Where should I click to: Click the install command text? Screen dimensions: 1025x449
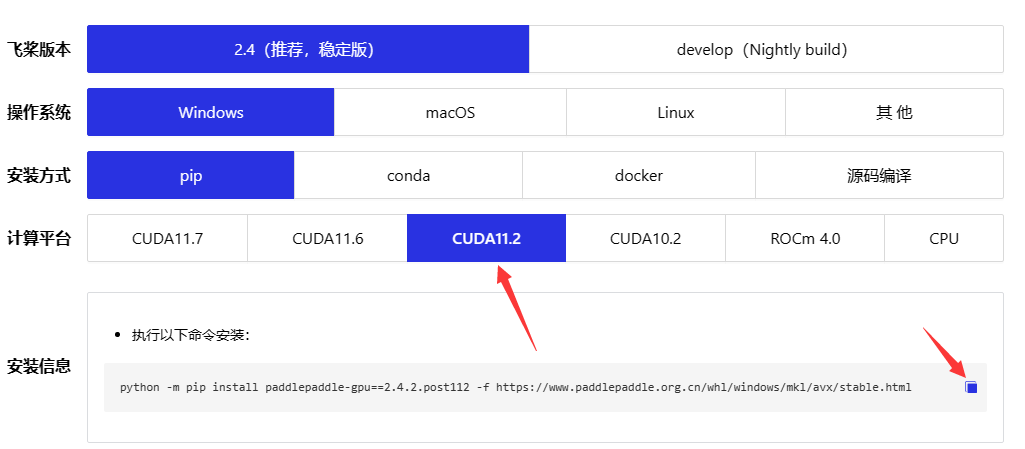coord(515,387)
